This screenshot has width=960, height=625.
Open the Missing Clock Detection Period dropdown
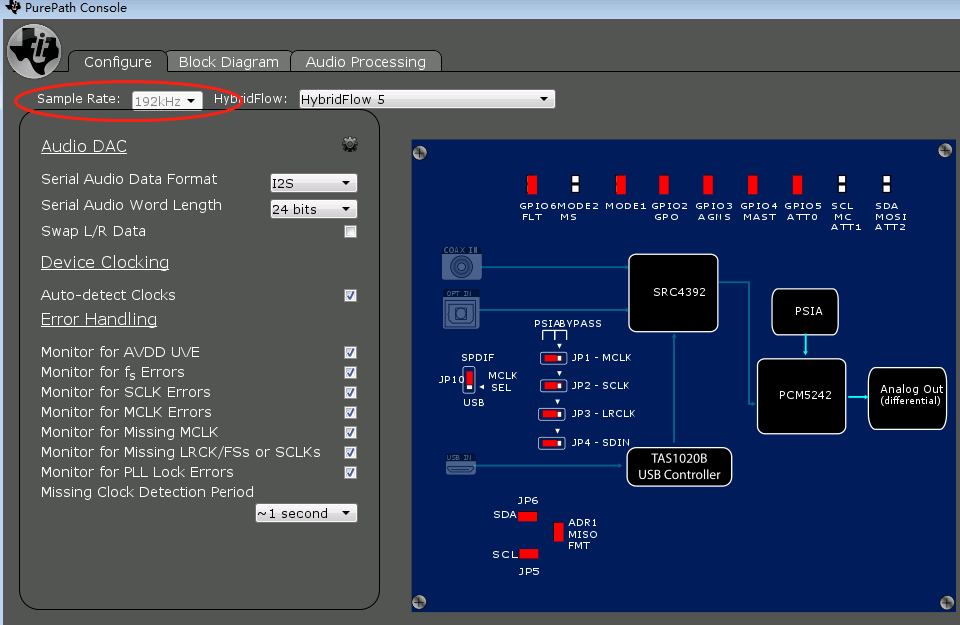coord(306,513)
